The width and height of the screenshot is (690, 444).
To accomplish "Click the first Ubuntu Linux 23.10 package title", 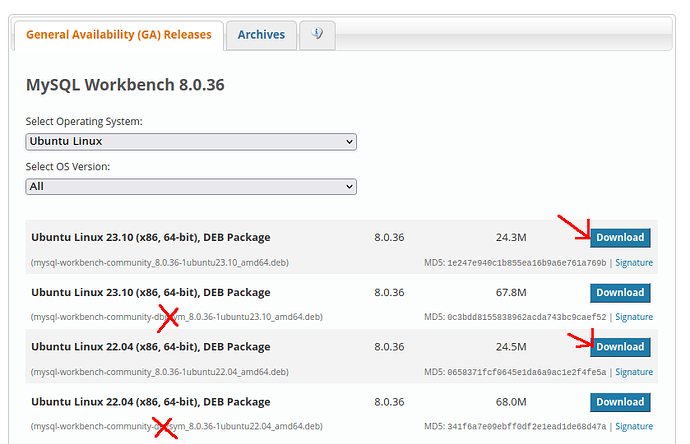I will [151, 238].
